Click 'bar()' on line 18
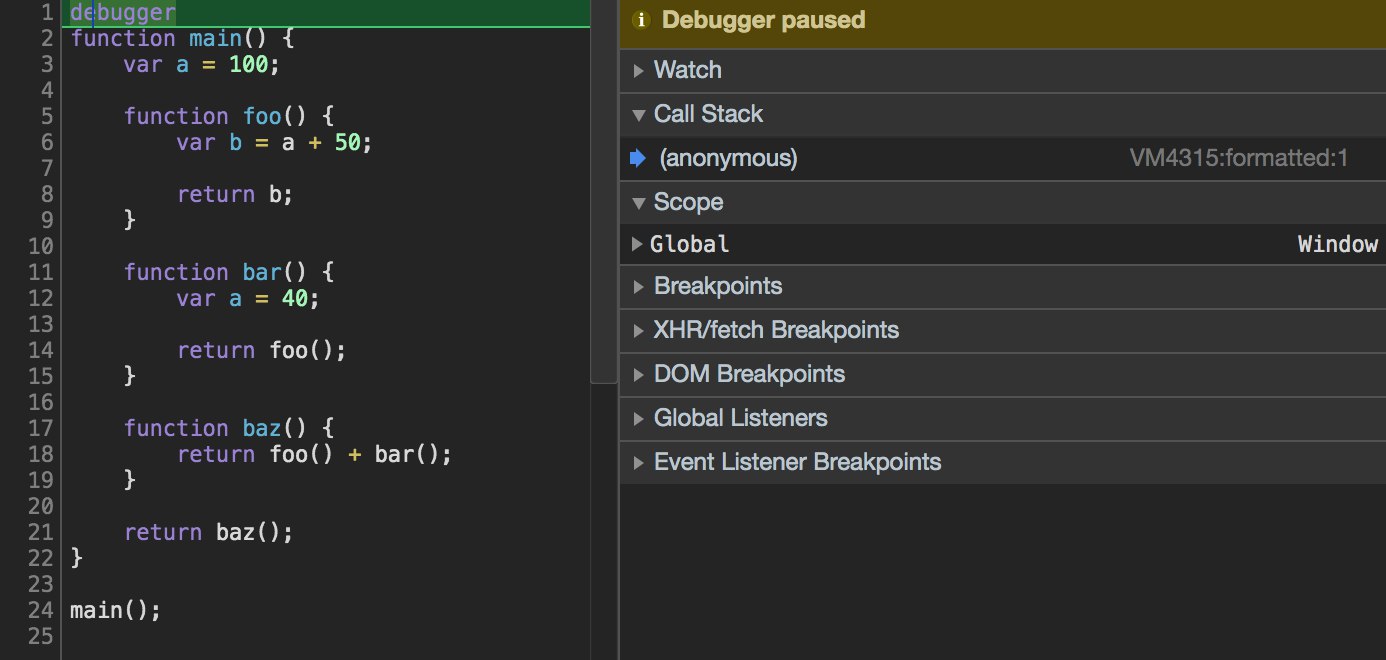Image resolution: width=1386 pixels, height=660 pixels. point(407,455)
